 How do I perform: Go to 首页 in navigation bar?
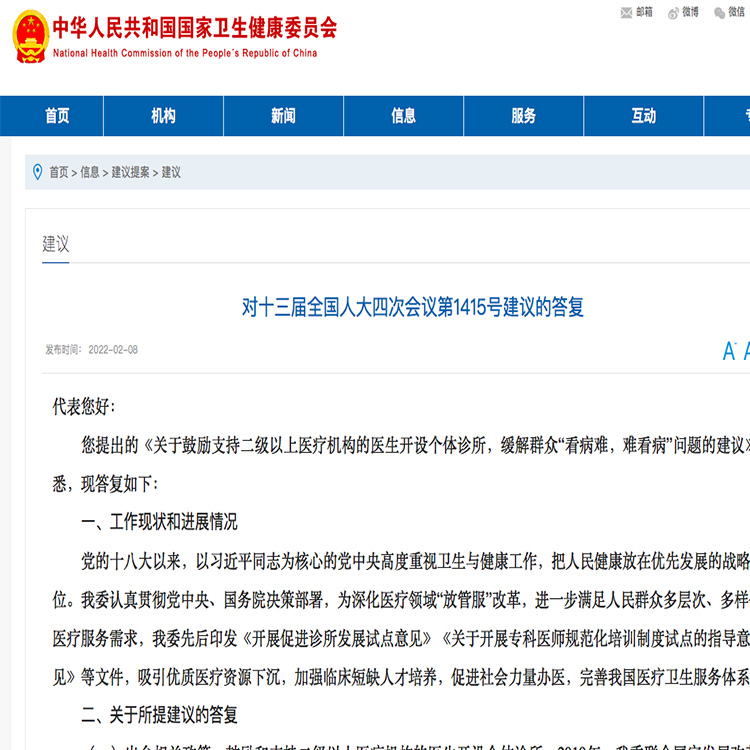point(57,116)
